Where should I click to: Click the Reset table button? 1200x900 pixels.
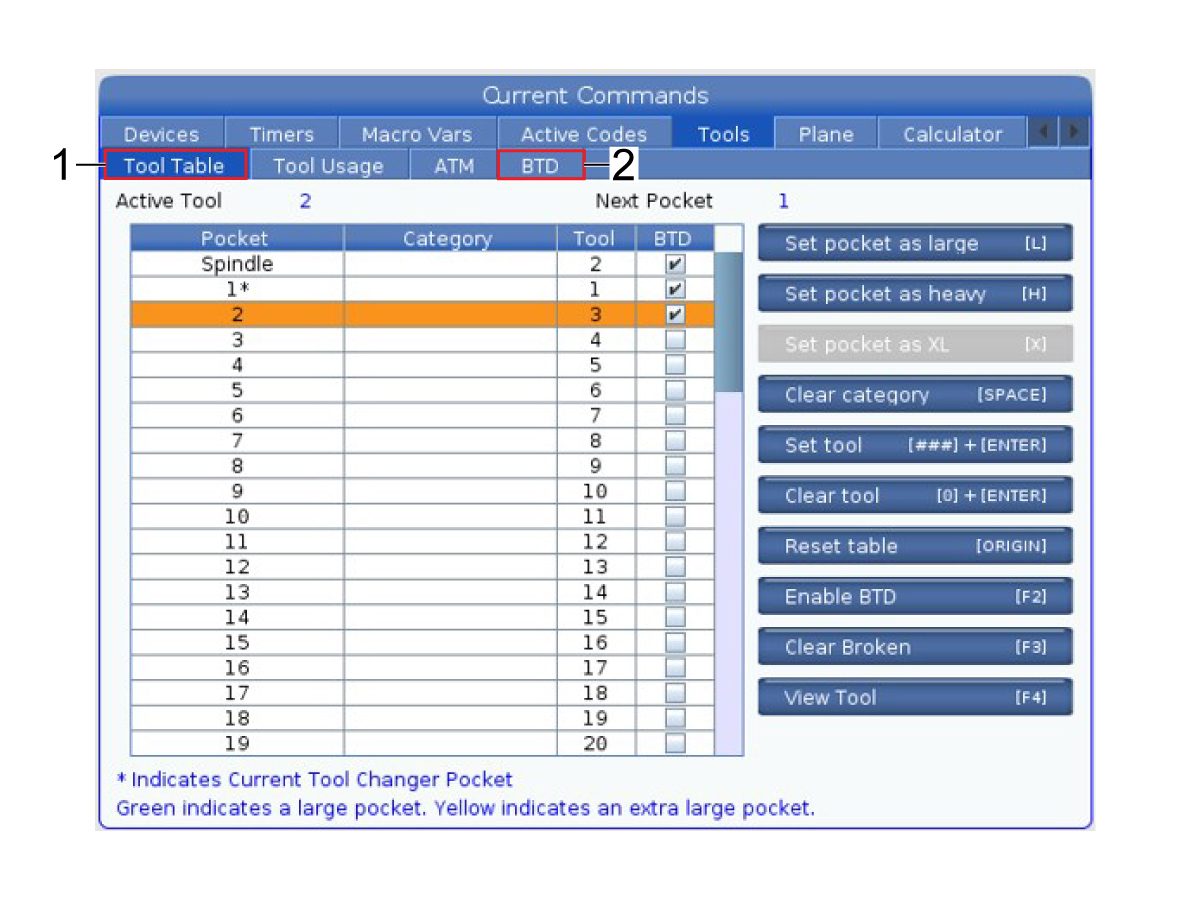[915, 546]
